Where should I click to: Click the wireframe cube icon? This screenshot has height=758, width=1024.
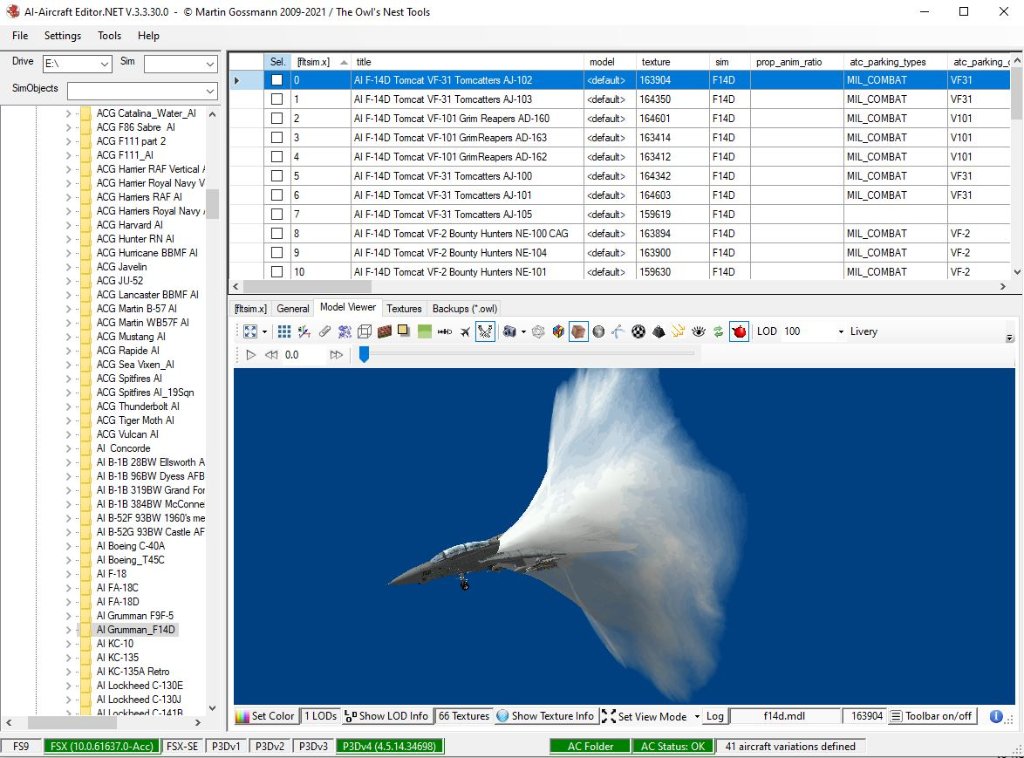click(365, 332)
